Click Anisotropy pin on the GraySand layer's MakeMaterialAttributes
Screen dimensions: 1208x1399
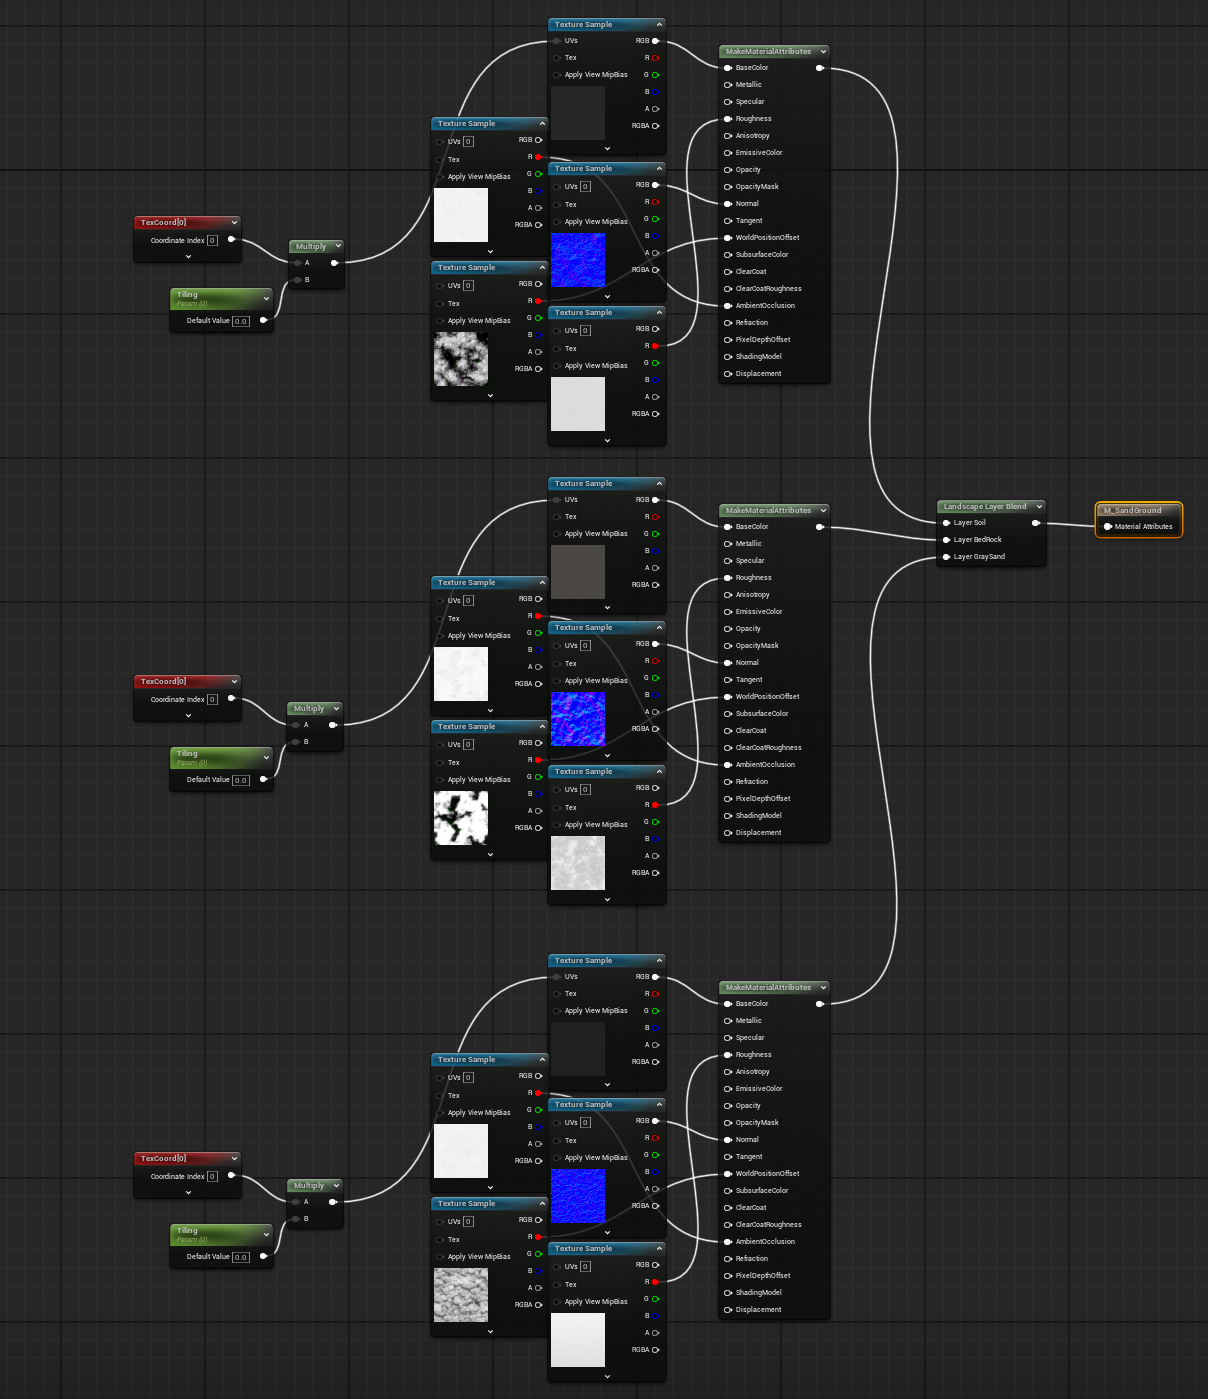[728, 1072]
